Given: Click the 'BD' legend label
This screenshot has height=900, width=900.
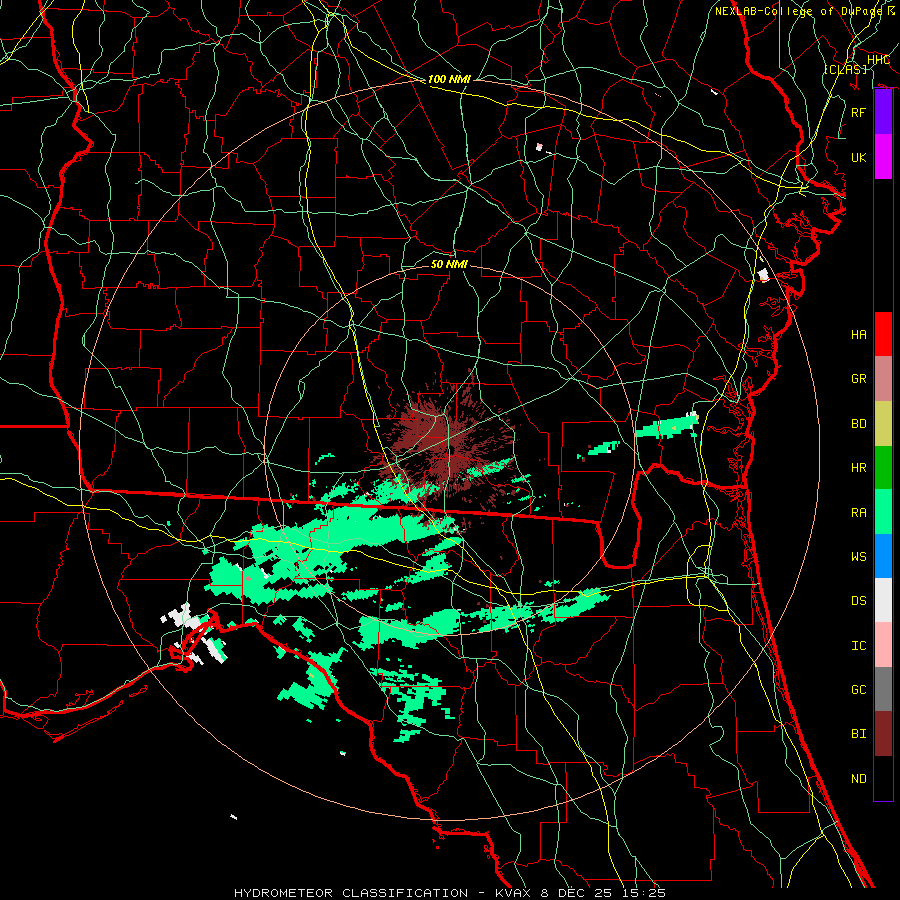Looking at the screenshot, I should (x=858, y=424).
